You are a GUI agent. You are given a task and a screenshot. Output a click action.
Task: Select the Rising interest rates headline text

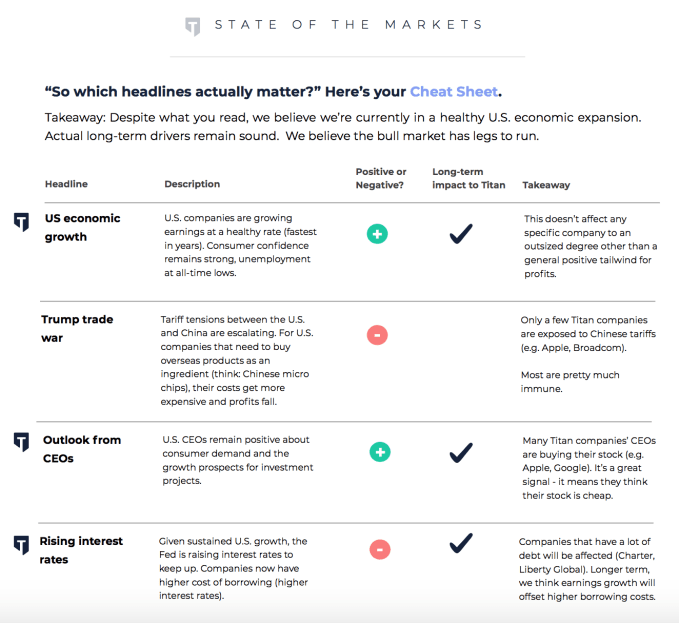tap(81, 550)
